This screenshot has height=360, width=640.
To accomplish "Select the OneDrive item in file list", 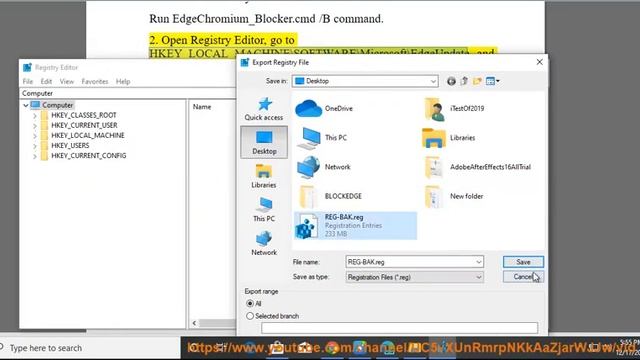I will pyautogui.click(x=324, y=109).
